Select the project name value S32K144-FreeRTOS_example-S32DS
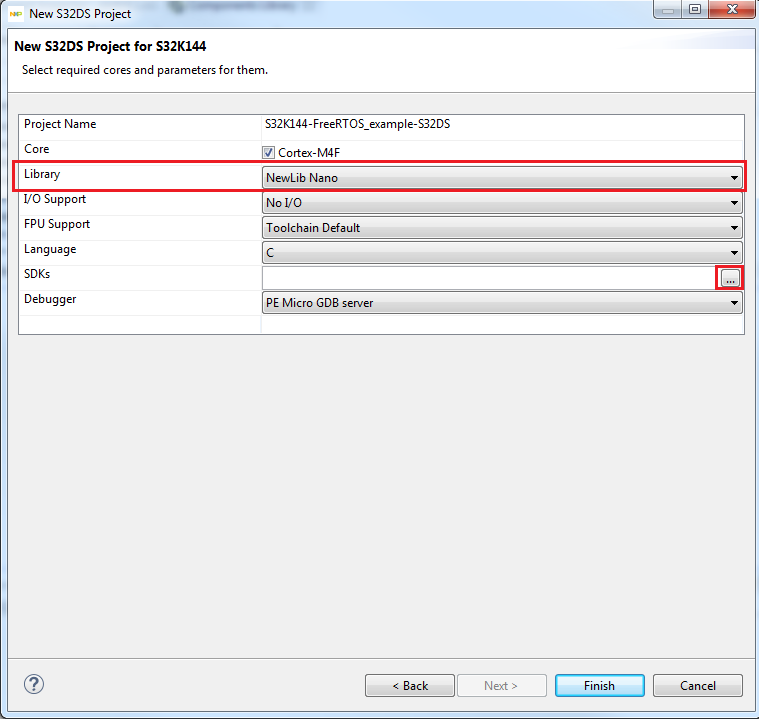This screenshot has height=720, width=763. 357,124
